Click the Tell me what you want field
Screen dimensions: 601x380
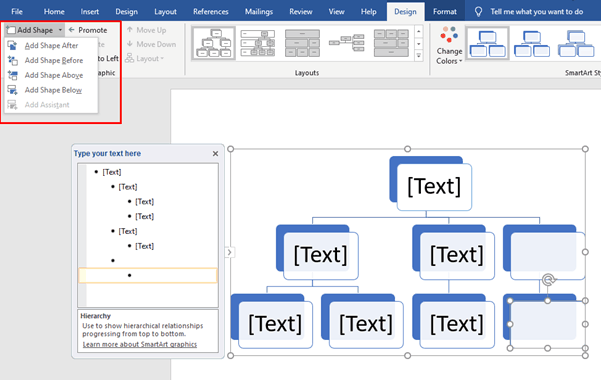pyautogui.click(x=537, y=12)
